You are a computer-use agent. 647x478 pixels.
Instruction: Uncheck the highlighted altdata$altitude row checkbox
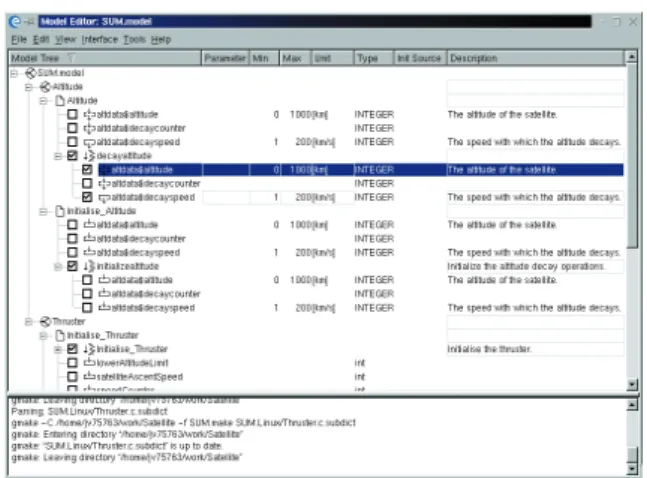[x=87, y=170]
